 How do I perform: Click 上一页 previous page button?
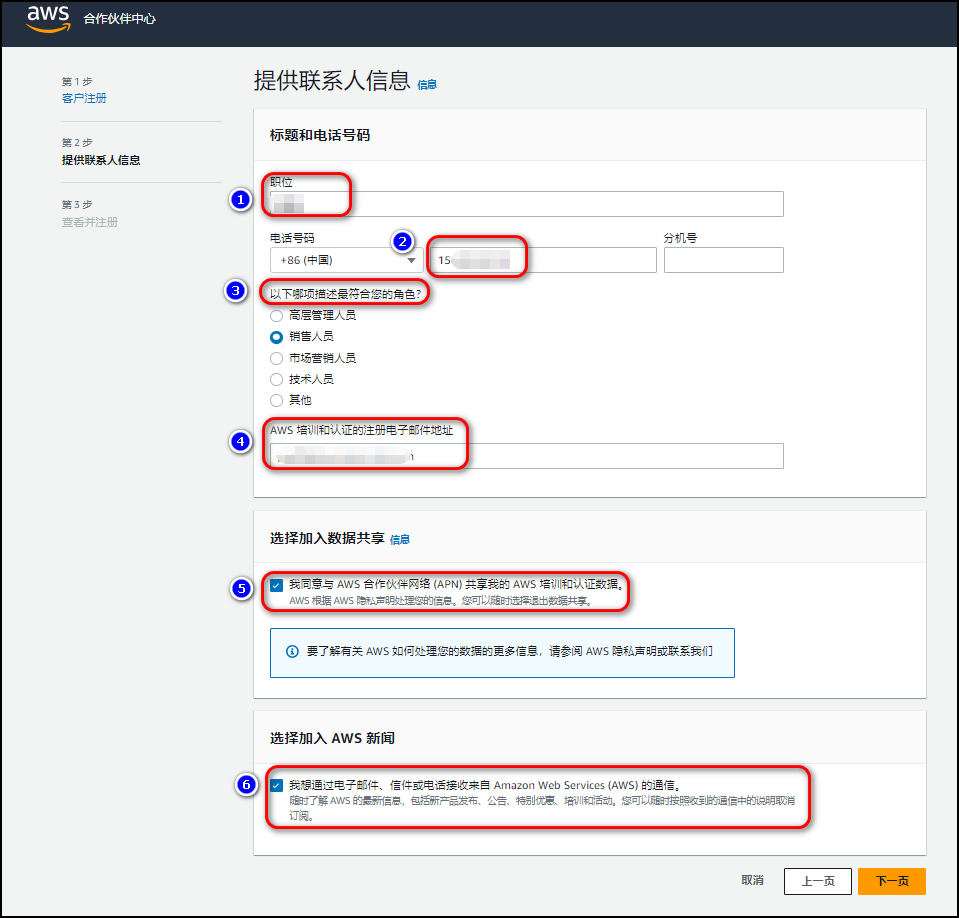tap(818, 881)
